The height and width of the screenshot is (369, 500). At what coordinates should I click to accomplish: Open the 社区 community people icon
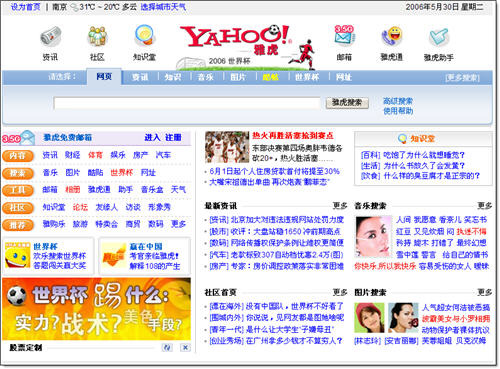click(x=97, y=36)
